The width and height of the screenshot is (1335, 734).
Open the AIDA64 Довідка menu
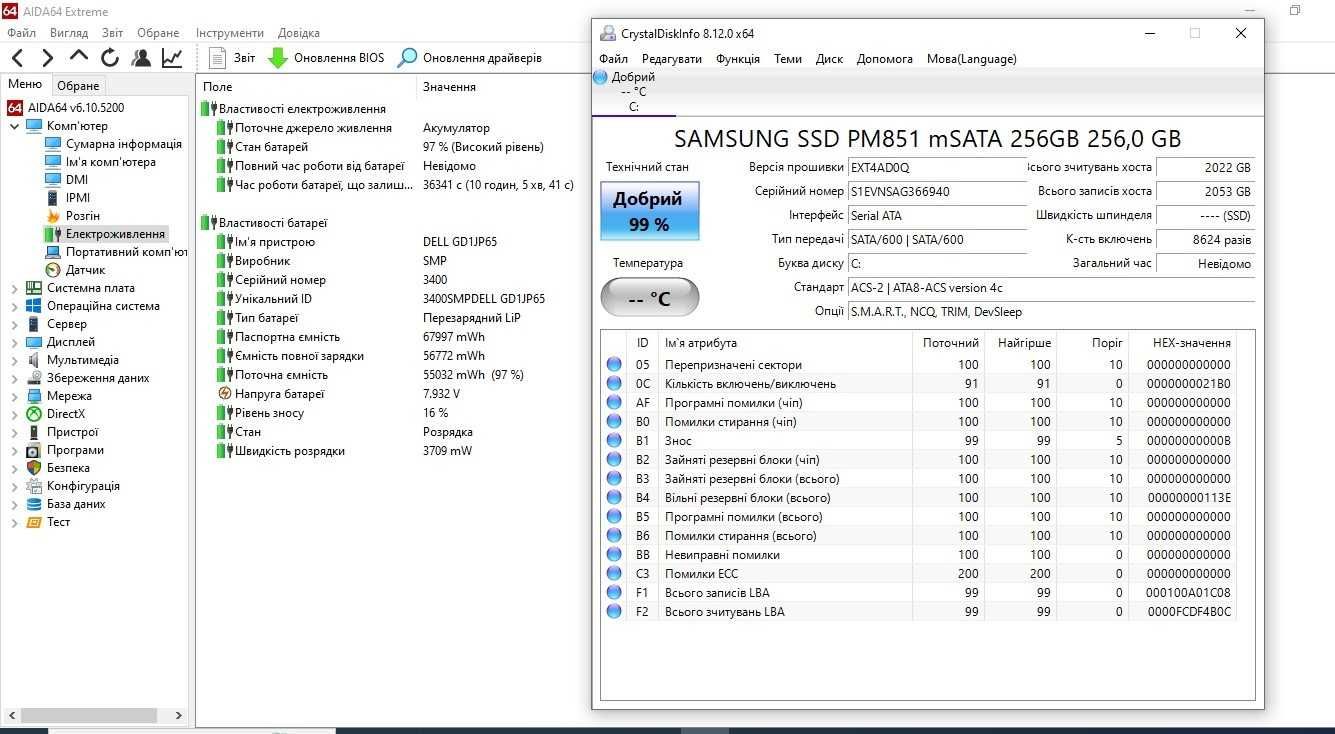coord(299,33)
